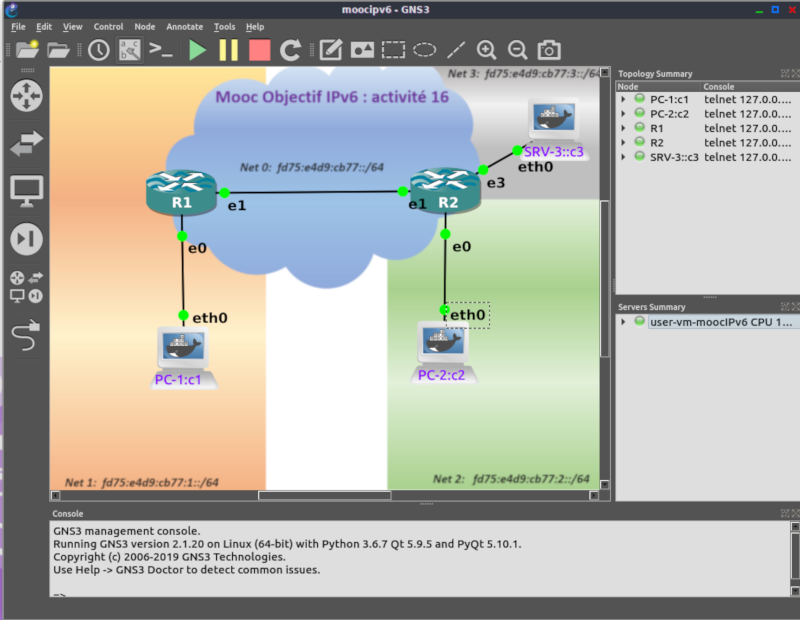
Task: Click the Node column header
Action: point(658,87)
